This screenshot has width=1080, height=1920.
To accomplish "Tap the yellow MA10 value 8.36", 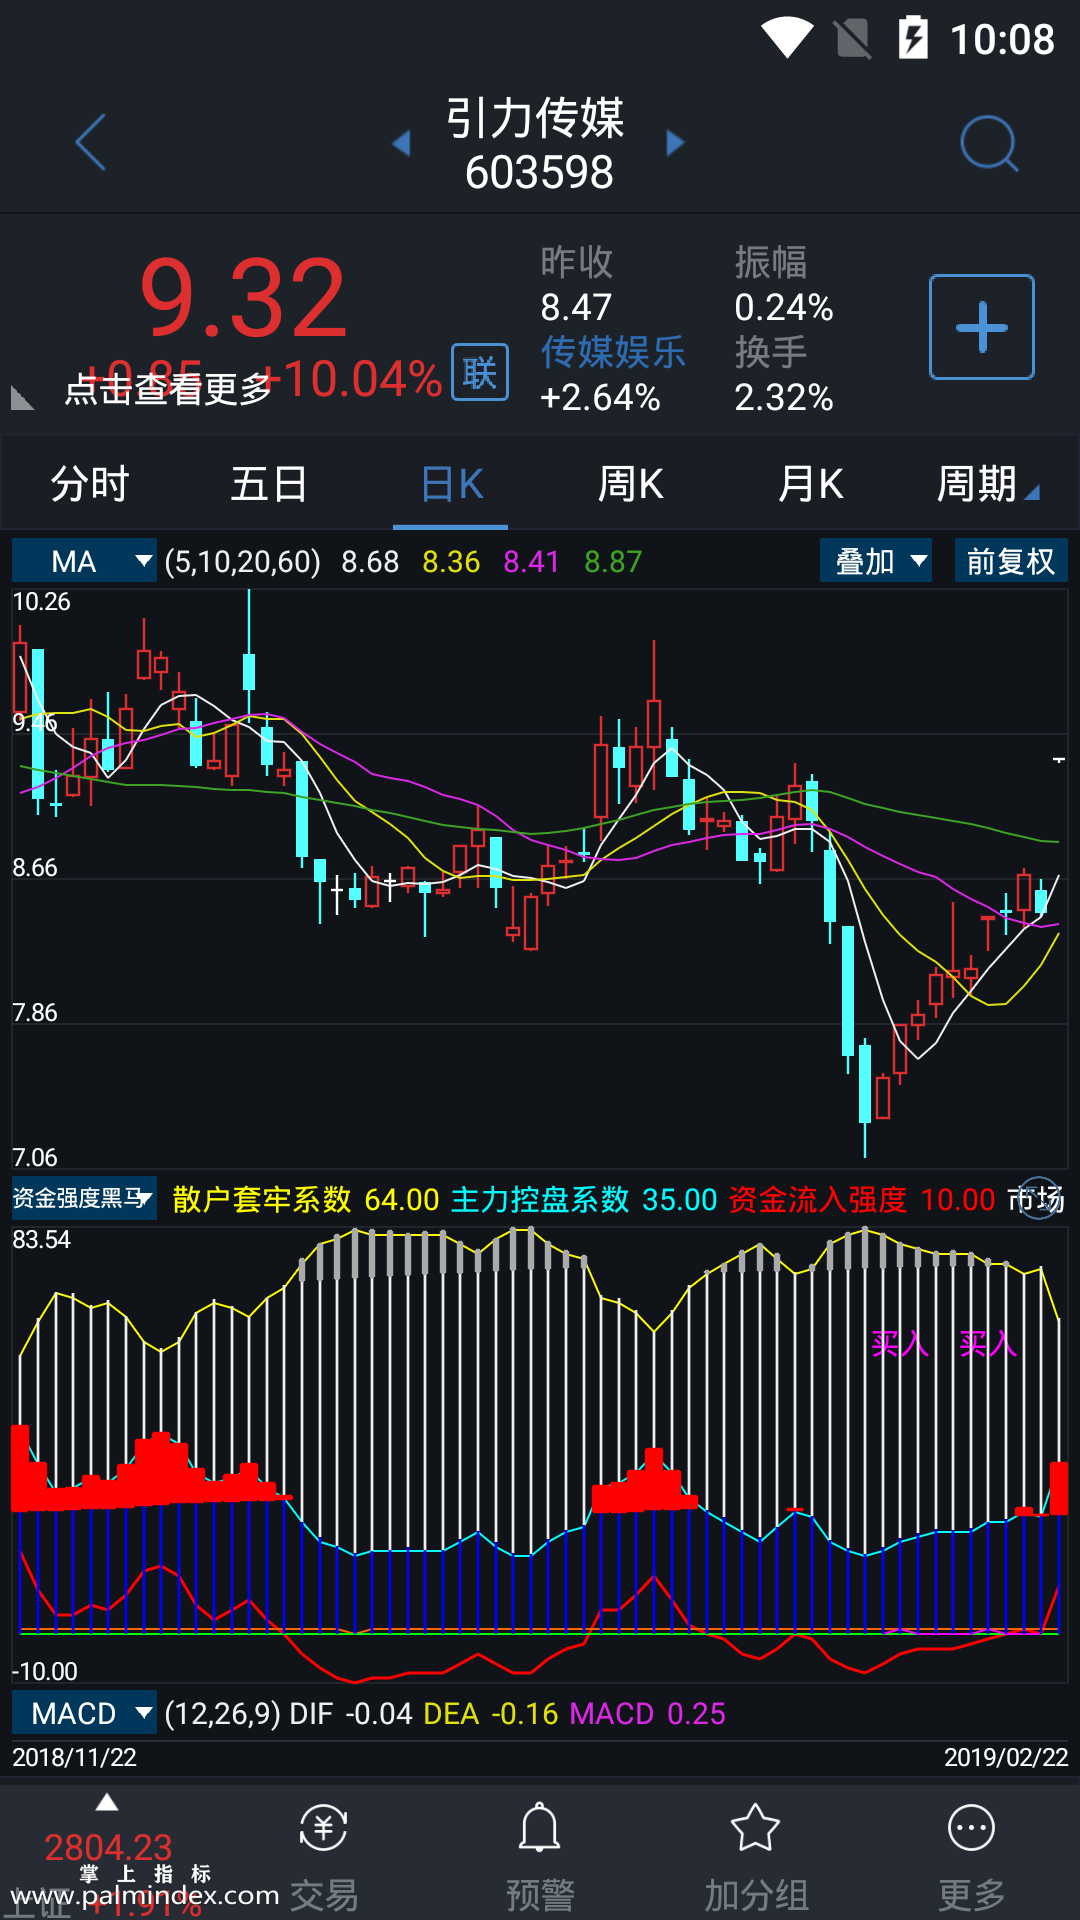I will tap(451, 562).
